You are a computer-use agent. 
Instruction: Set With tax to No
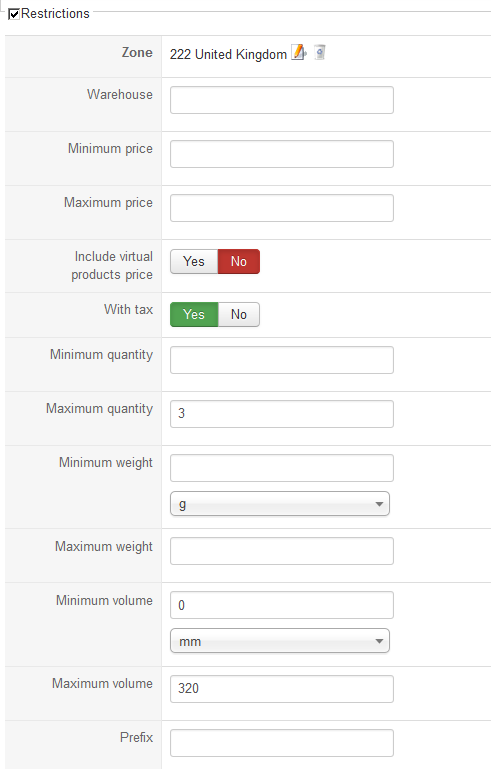pyautogui.click(x=239, y=314)
